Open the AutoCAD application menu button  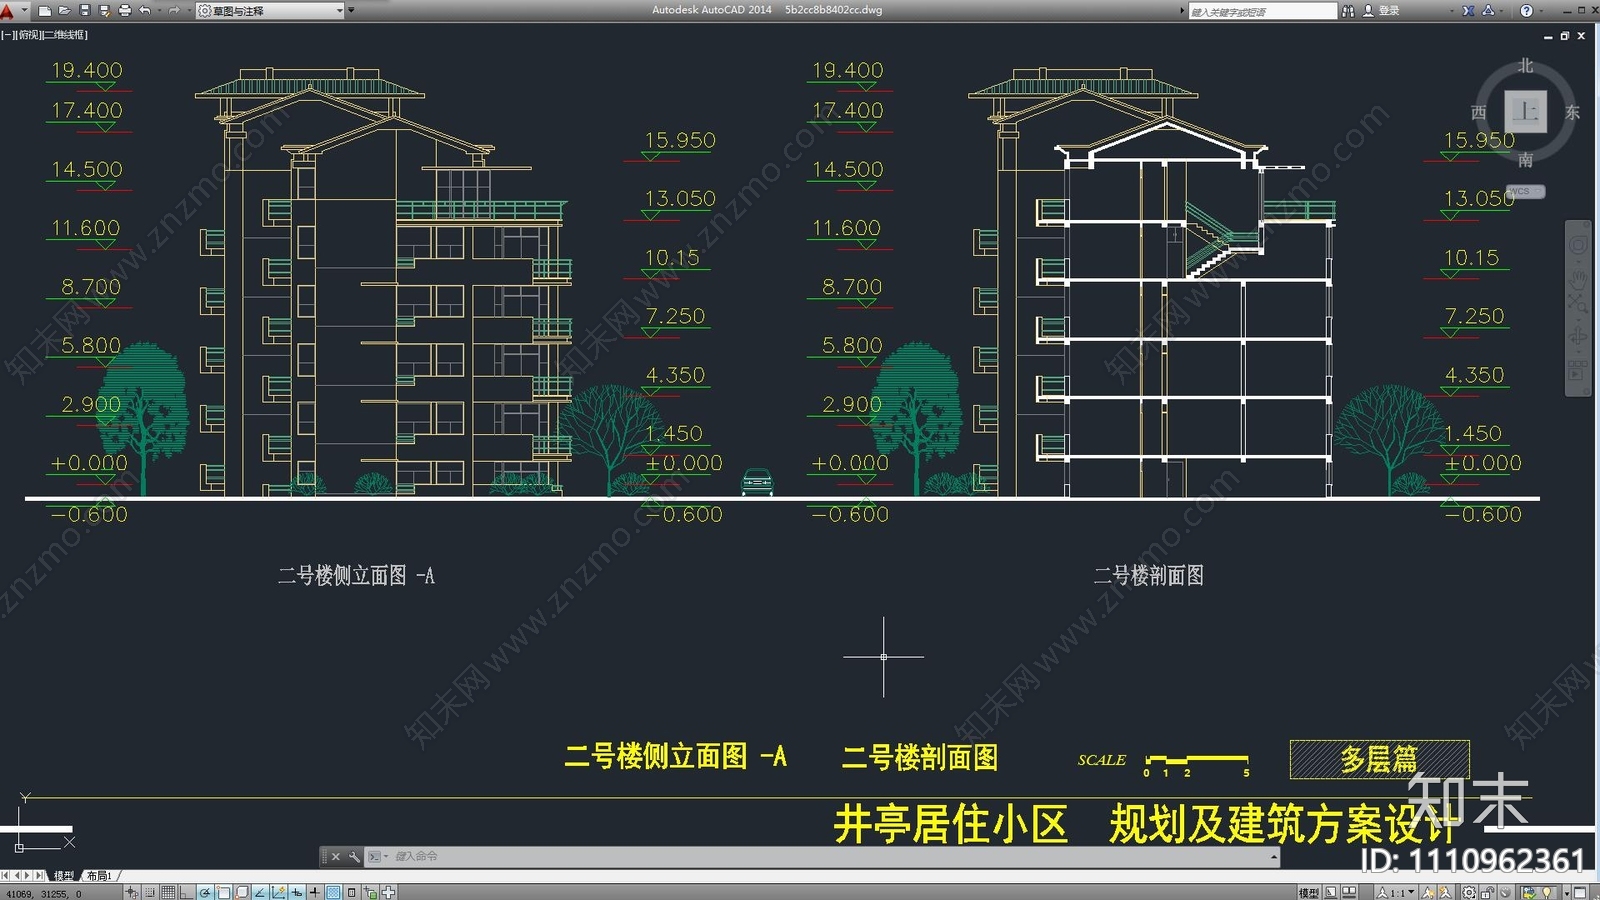pyautogui.click(x=10, y=11)
